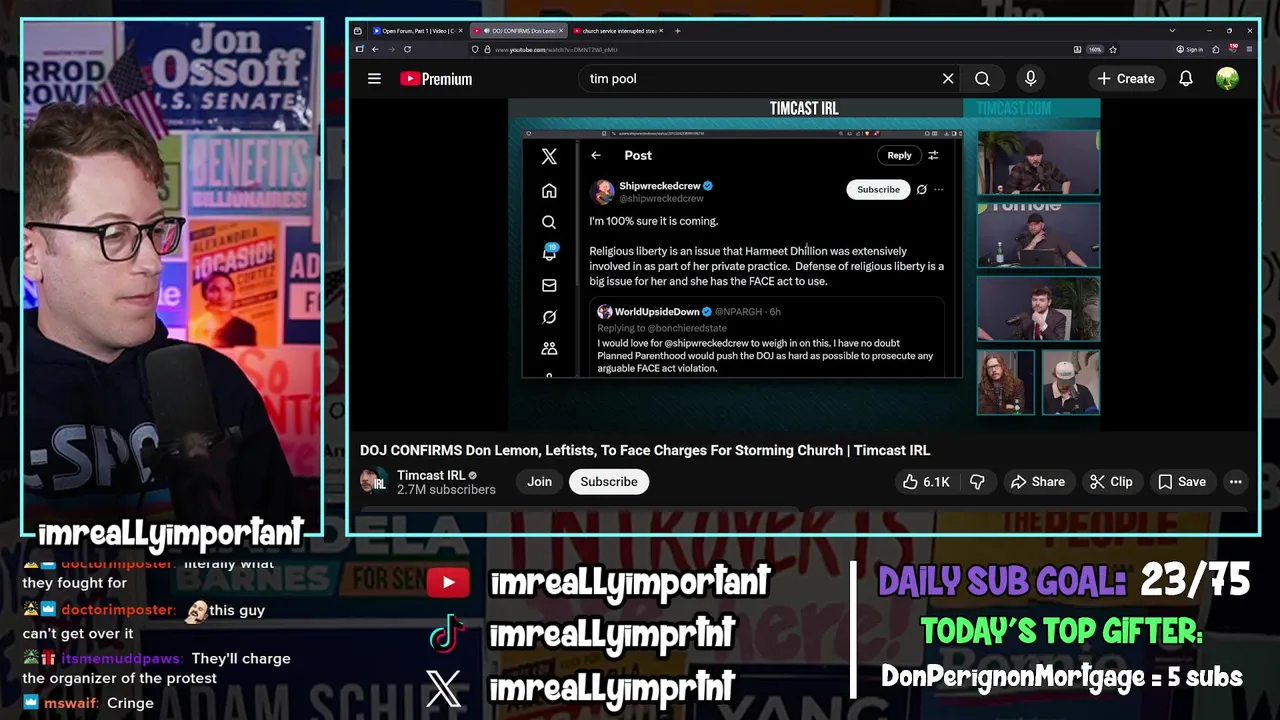Open the browser application hamburger menu

1249,49
